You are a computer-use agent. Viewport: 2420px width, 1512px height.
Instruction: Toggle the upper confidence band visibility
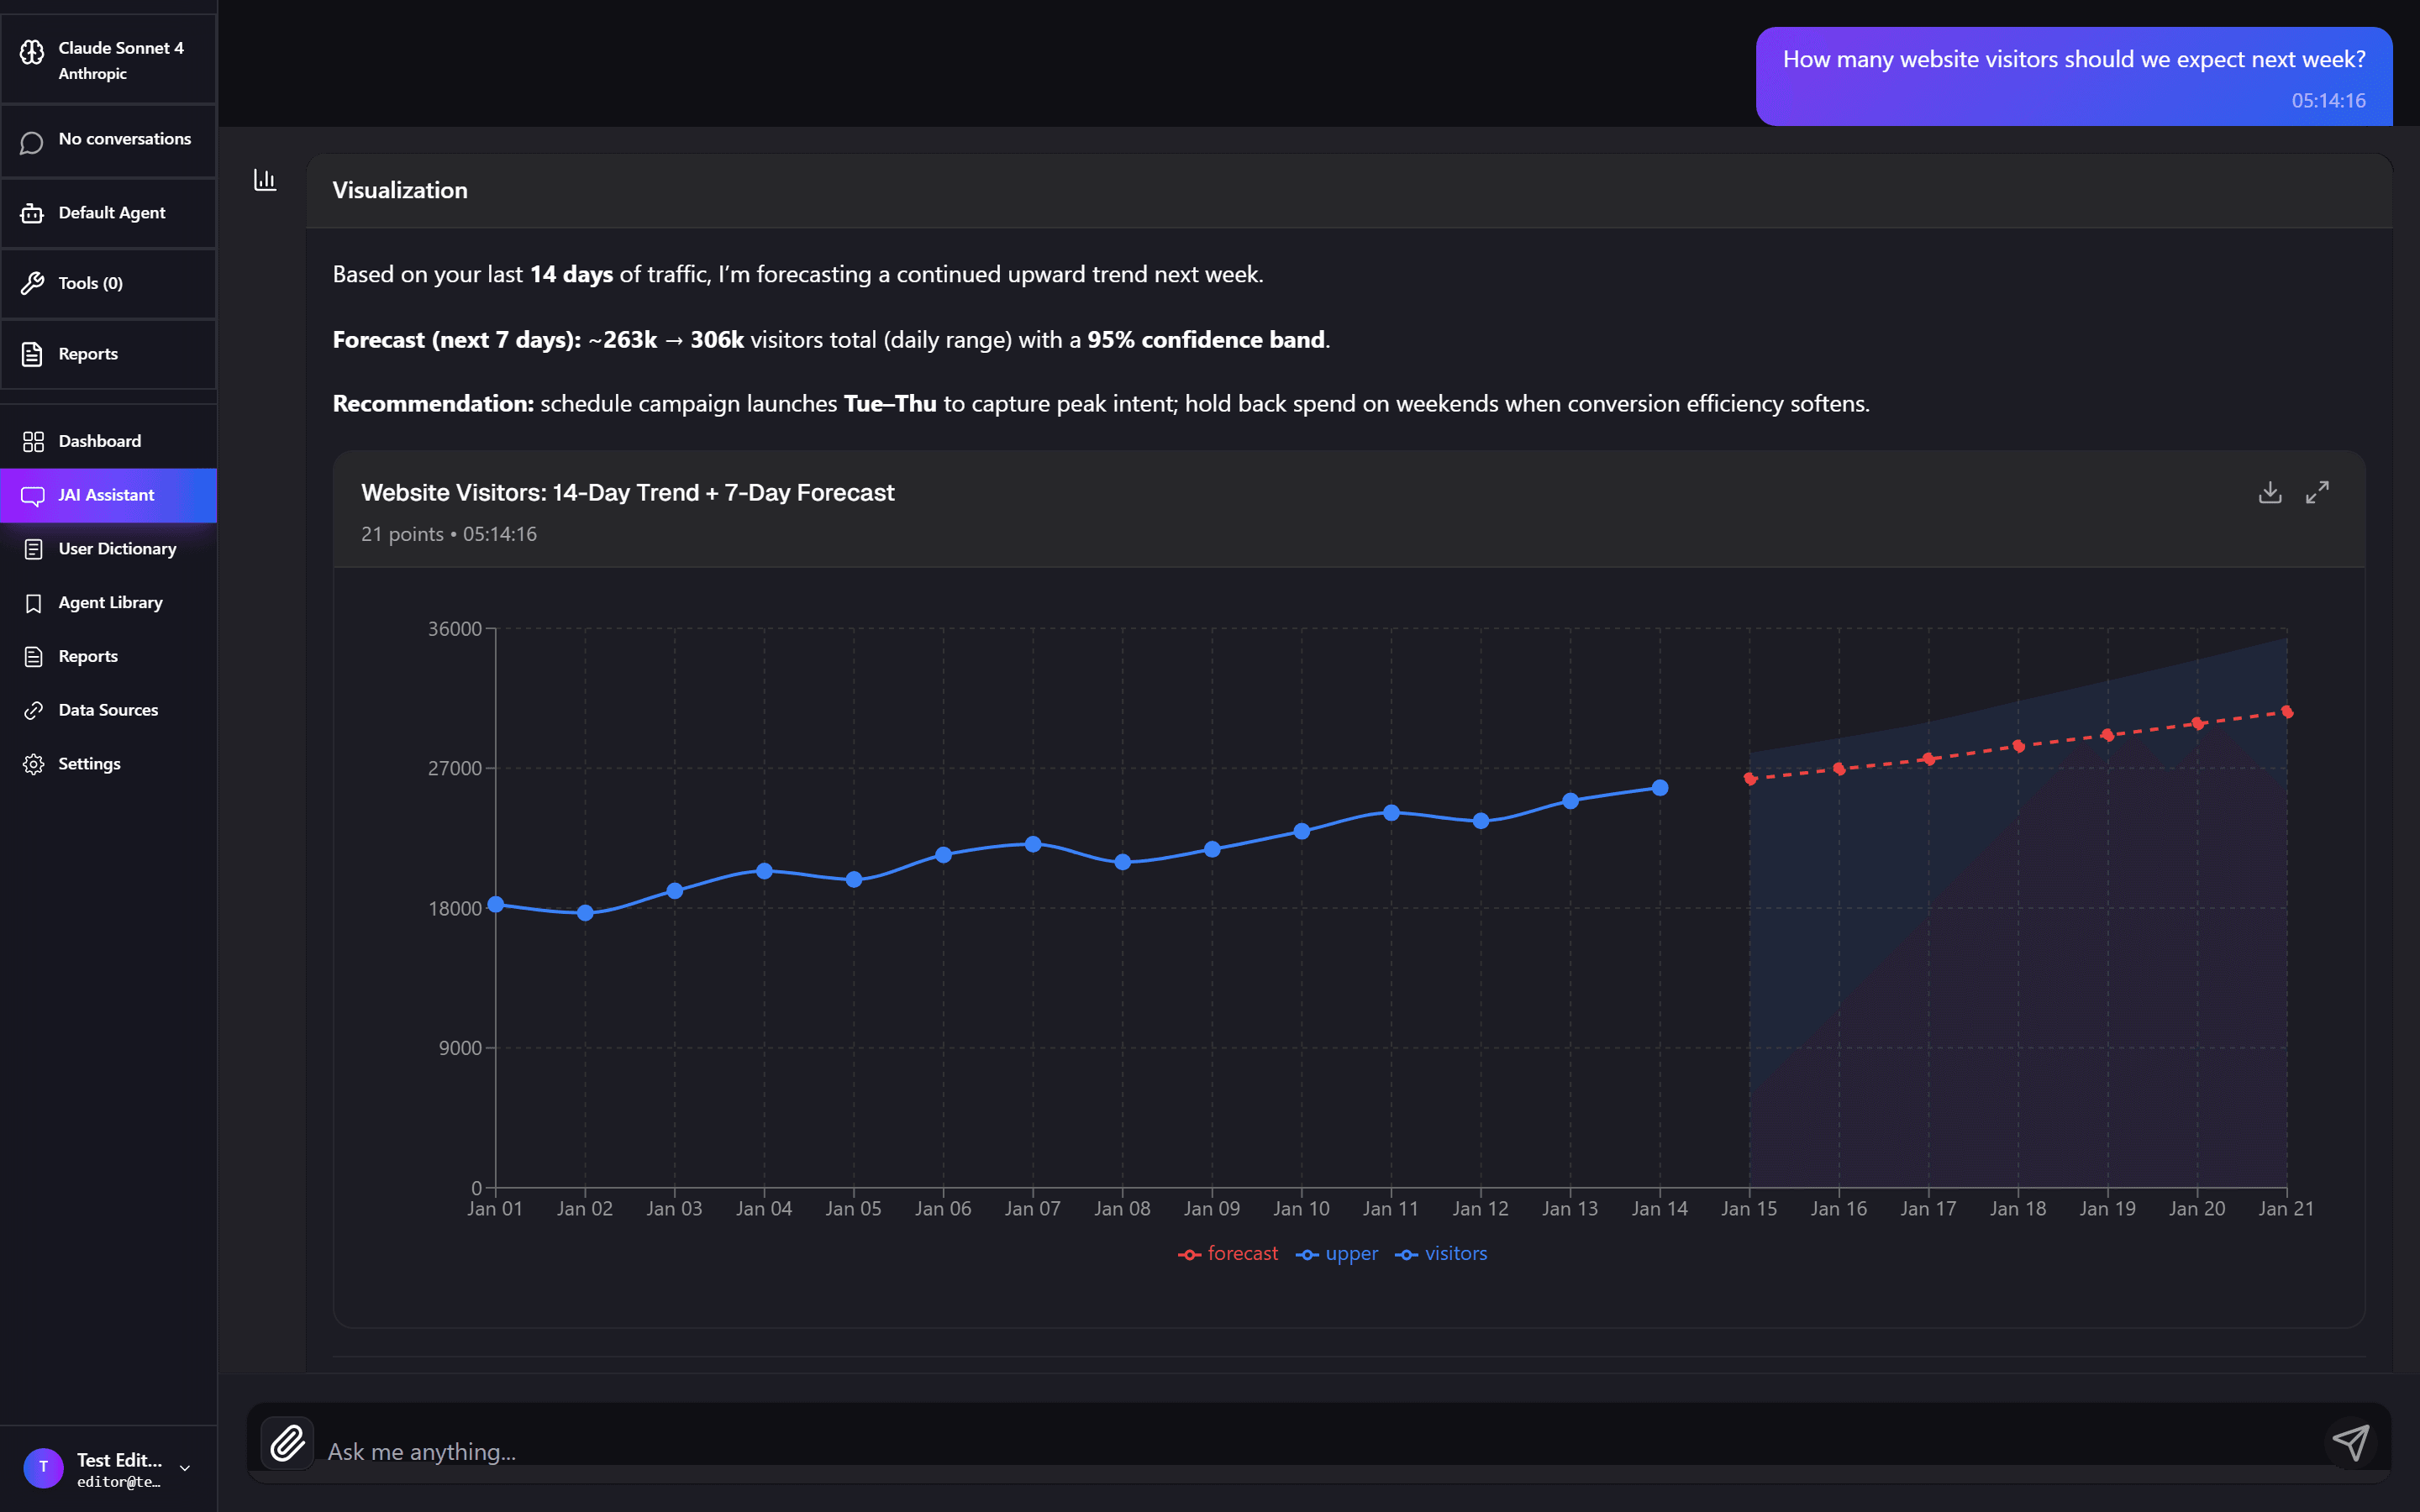pyautogui.click(x=1336, y=1253)
